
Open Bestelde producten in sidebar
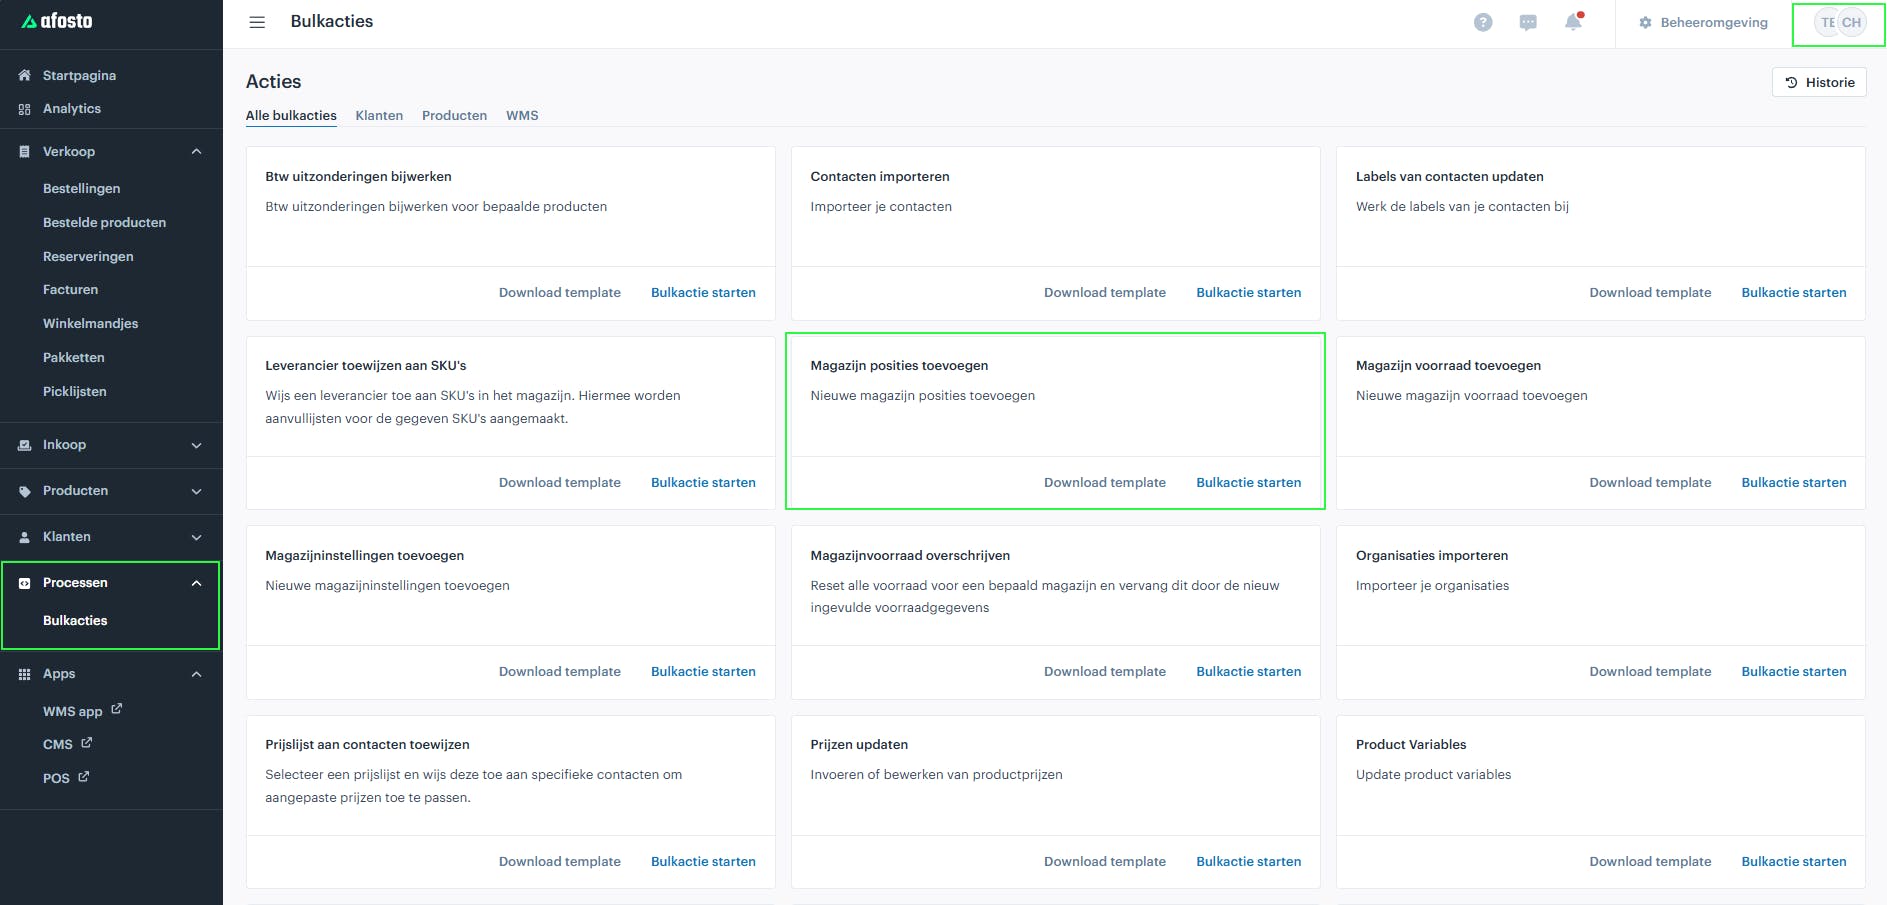pos(104,223)
